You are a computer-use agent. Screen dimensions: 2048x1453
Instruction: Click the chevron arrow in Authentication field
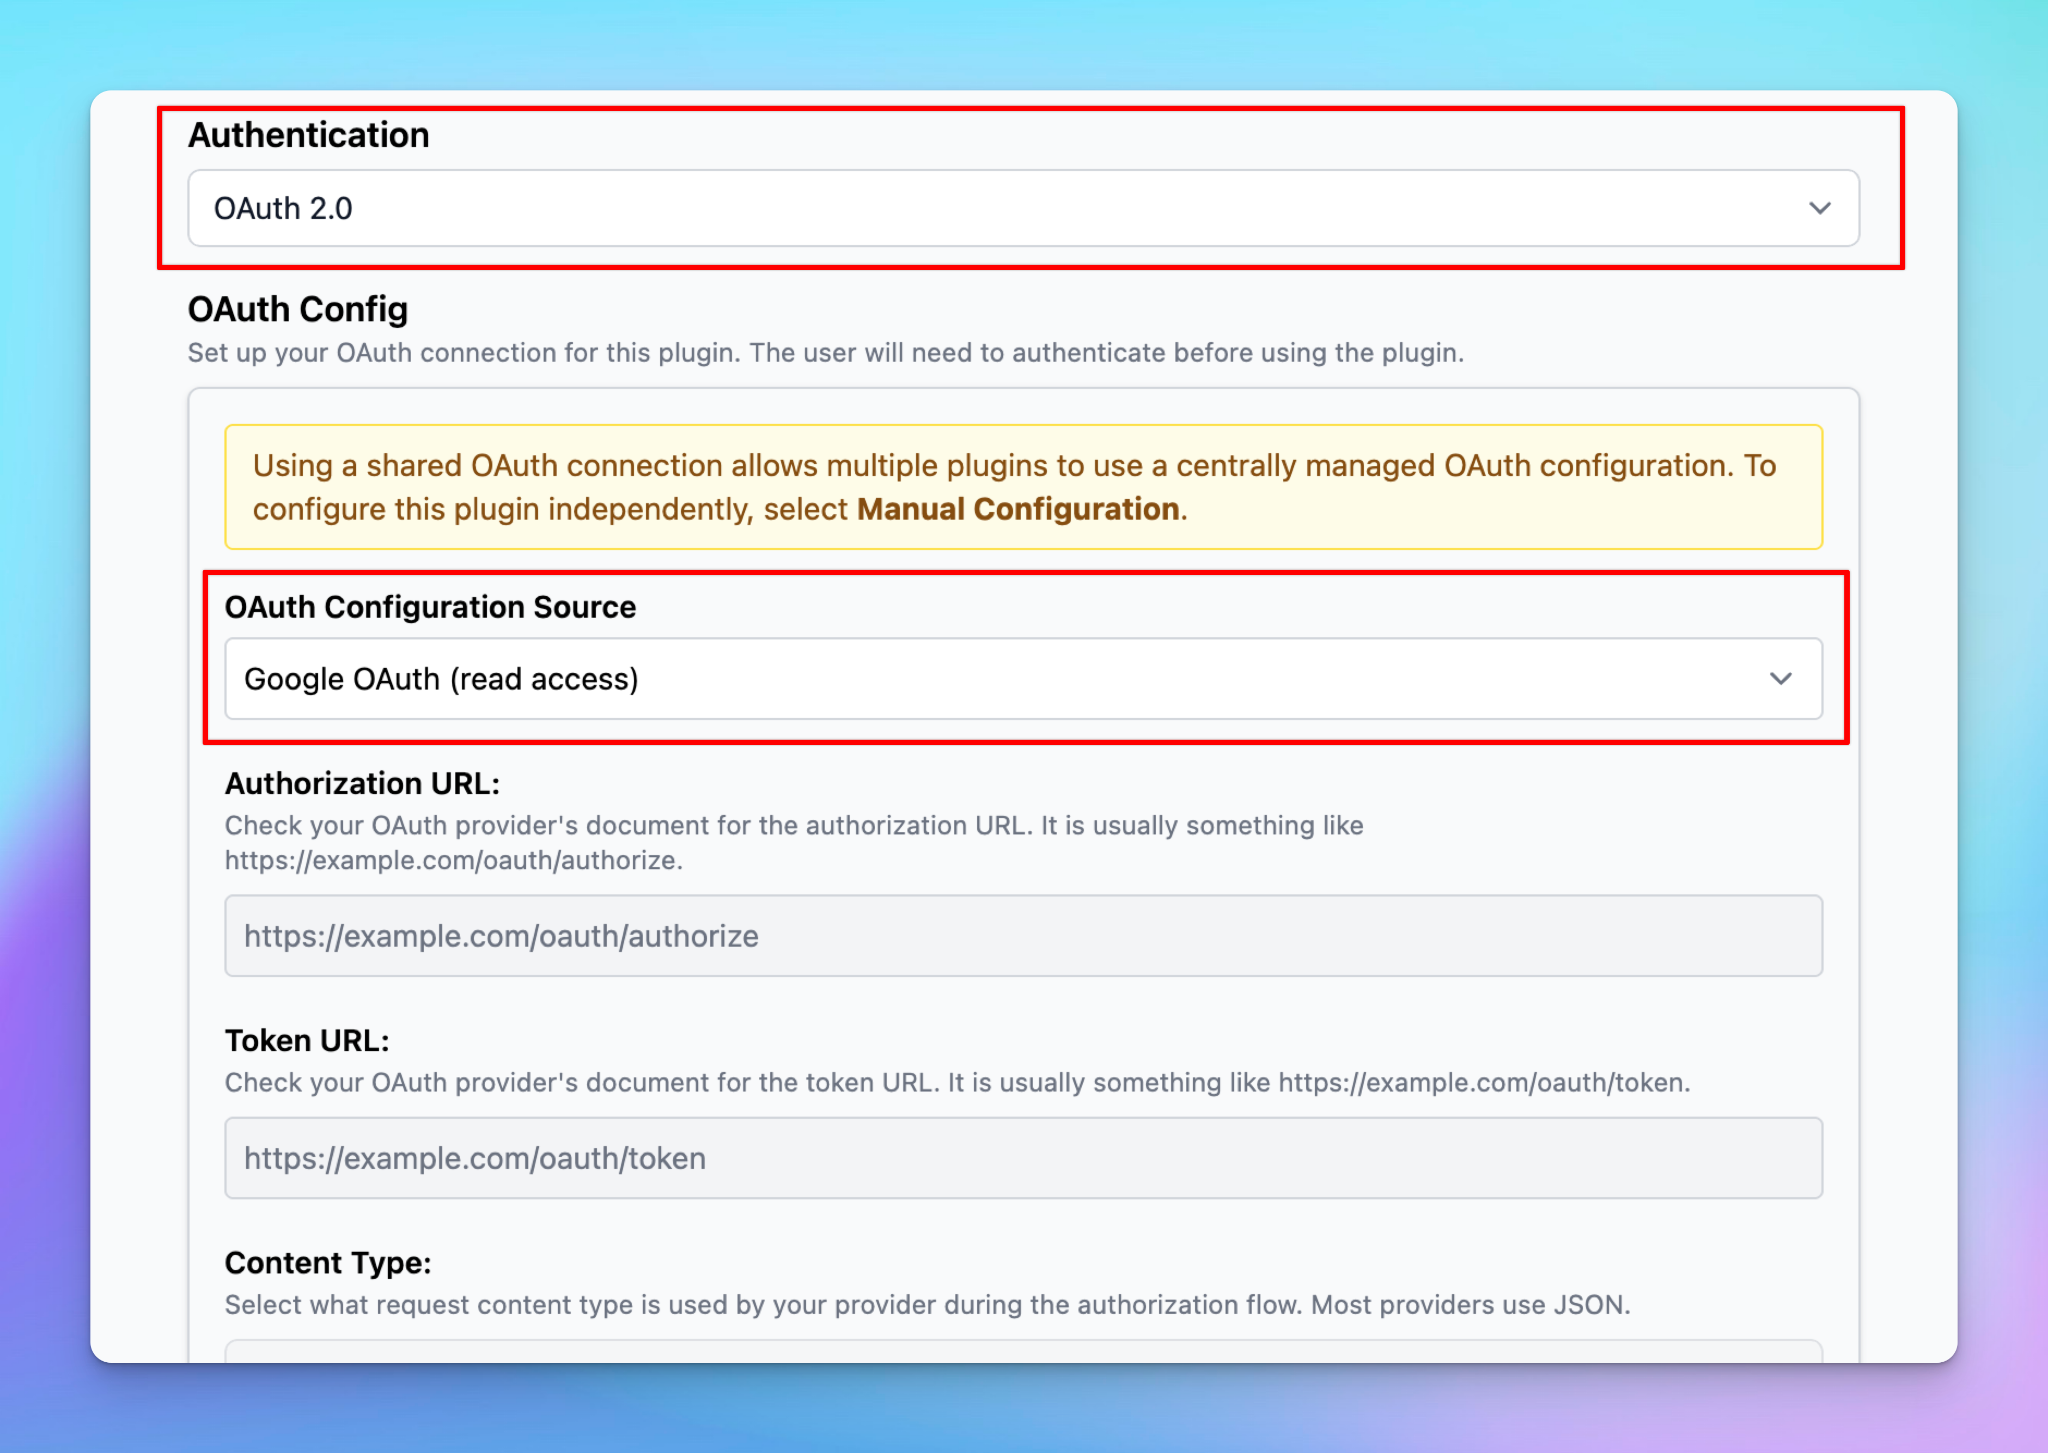(x=1819, y=208)
